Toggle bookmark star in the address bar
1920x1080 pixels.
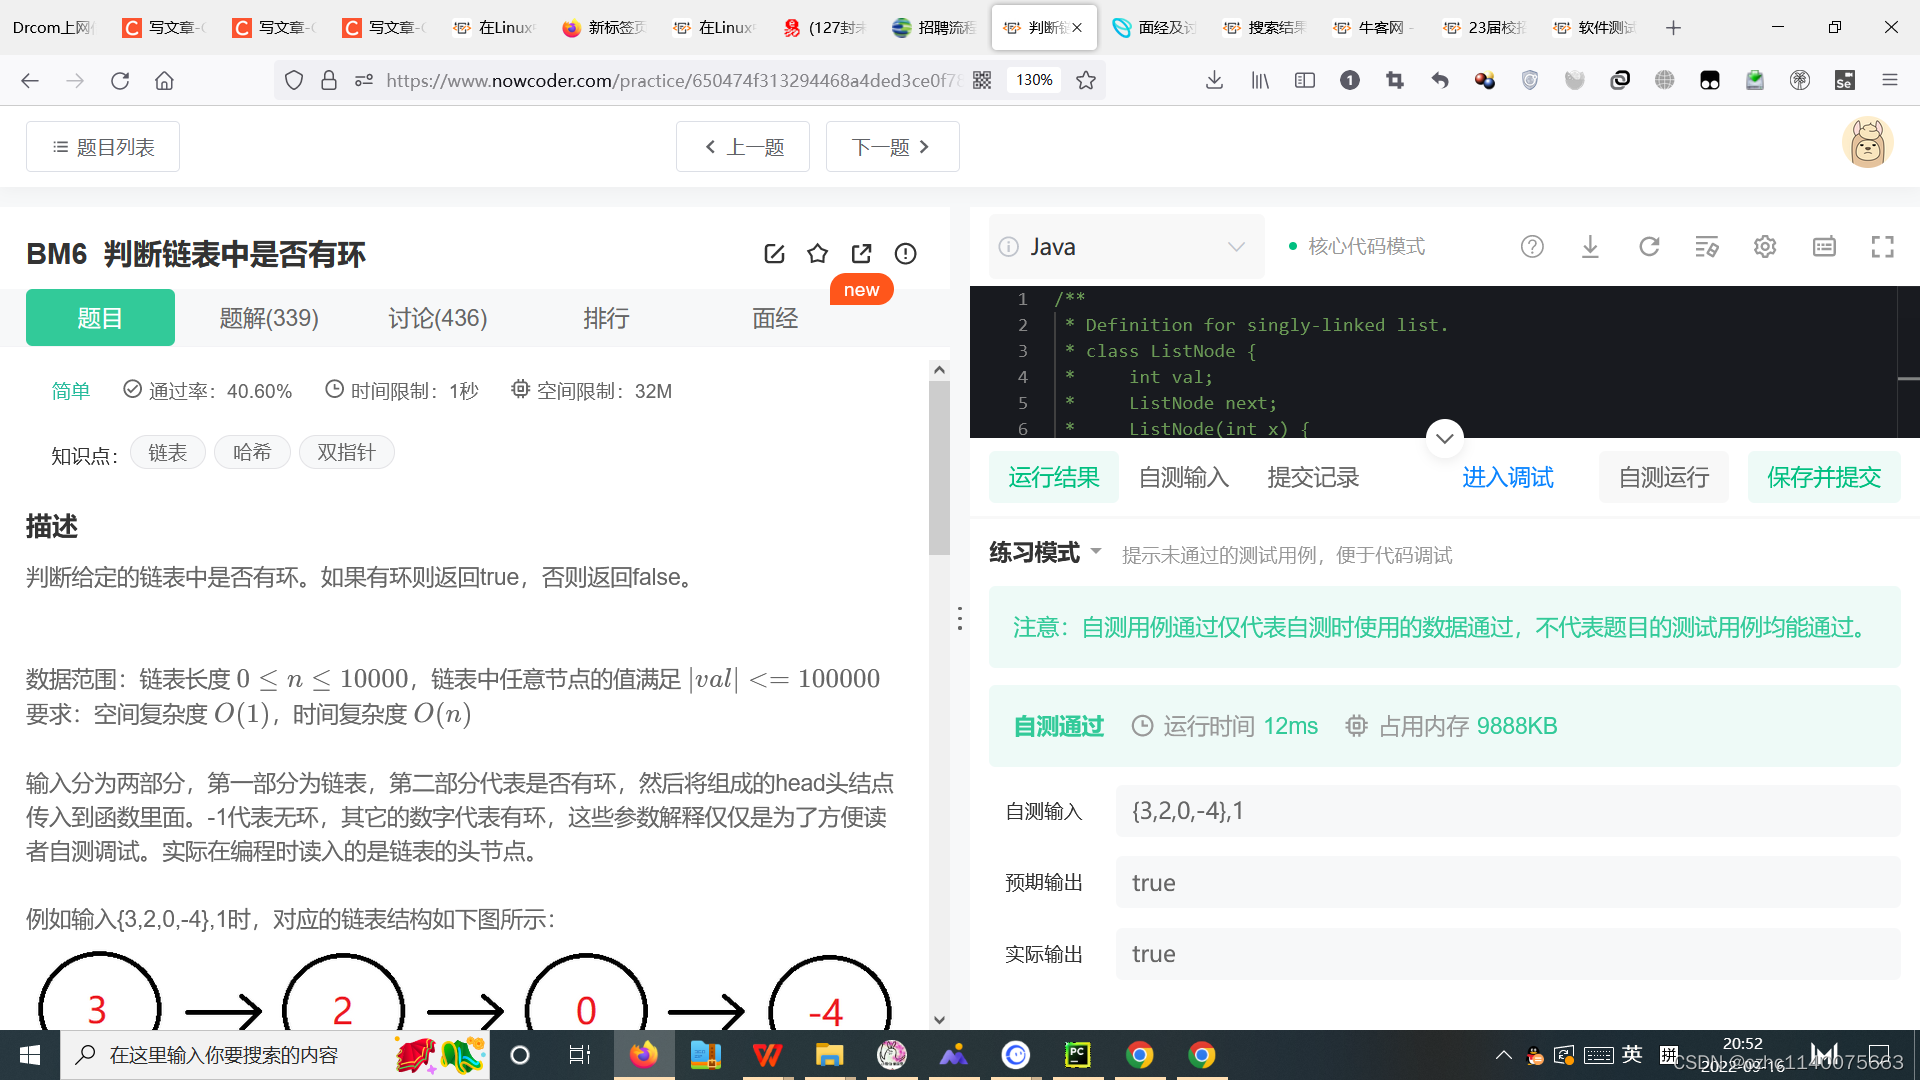coord(1085,80)
